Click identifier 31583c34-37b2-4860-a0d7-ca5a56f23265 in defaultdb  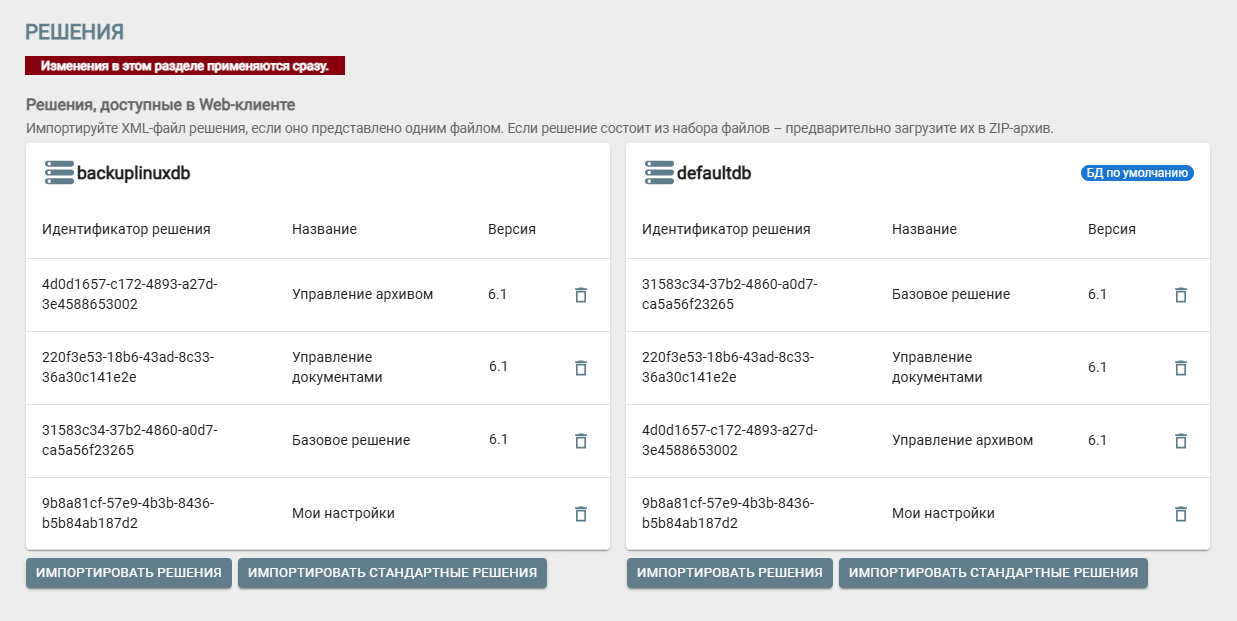pyautogui.click(x=718, y=294)
